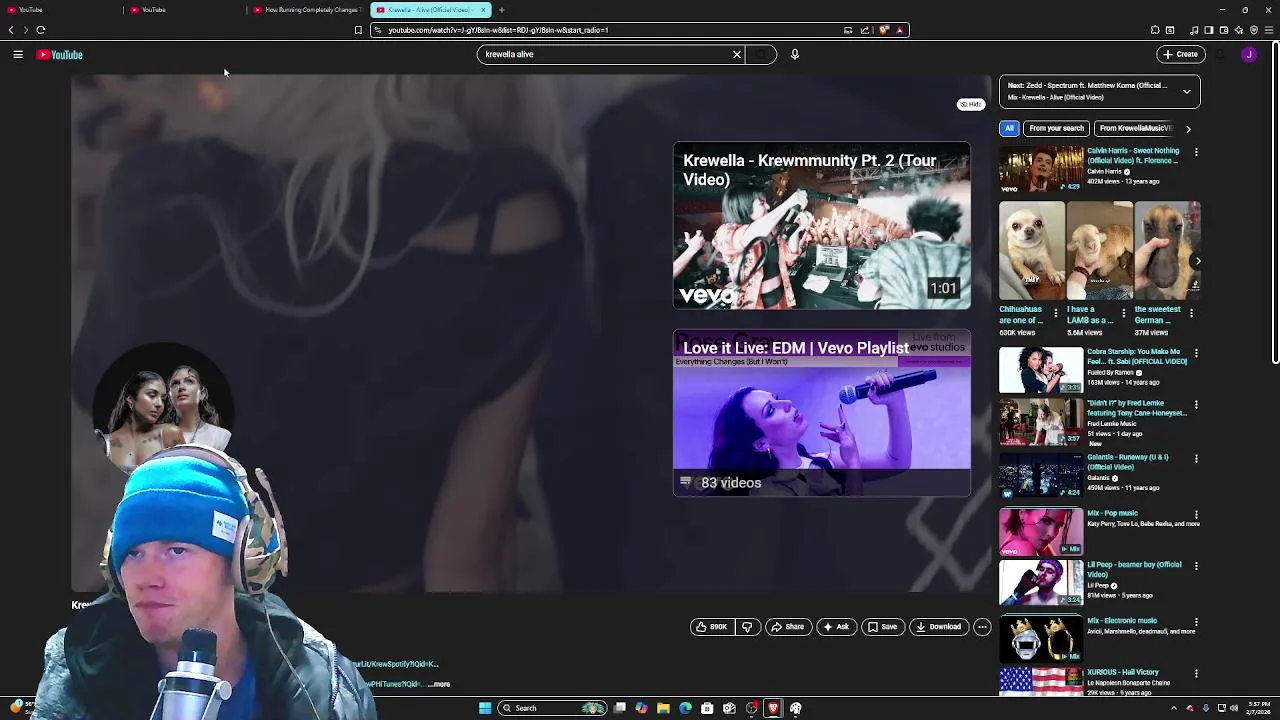Open Microsoft Store from the taskbar
1280x720 pixels.
(707, 708)
